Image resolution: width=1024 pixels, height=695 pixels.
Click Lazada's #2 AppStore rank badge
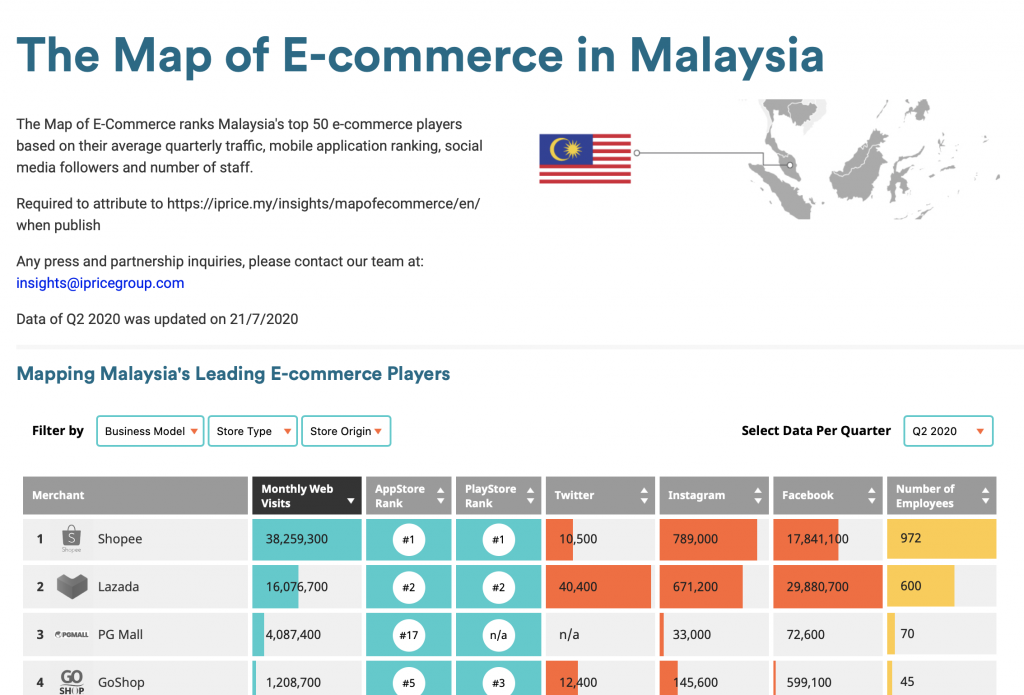409,587
